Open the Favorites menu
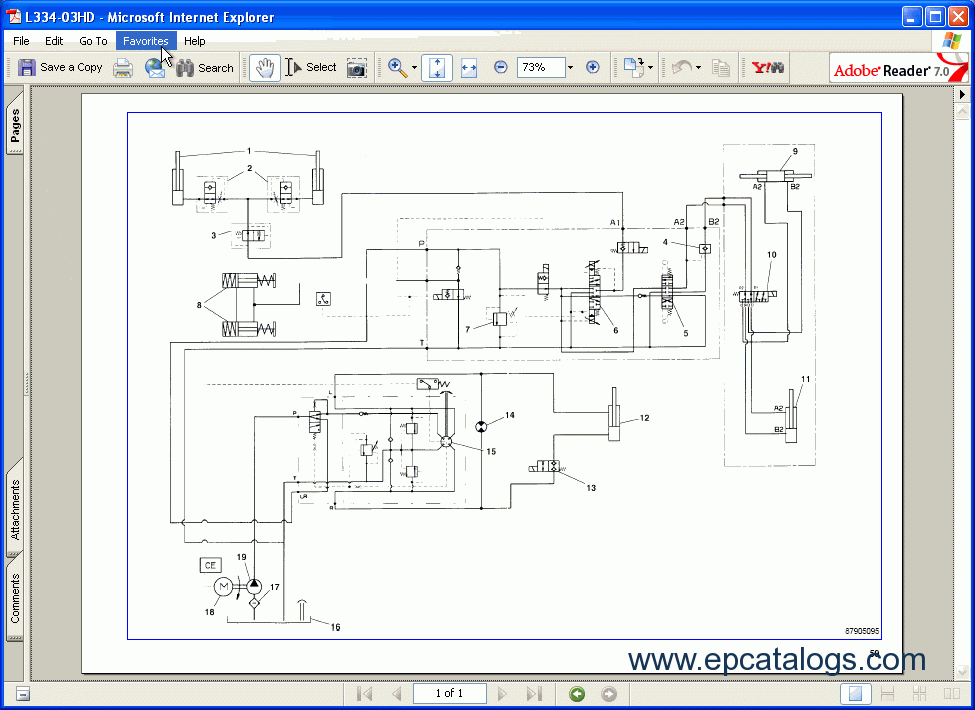The height and width of the screenshot is (710, 975). pyautogui.click(x=146, y=41)
